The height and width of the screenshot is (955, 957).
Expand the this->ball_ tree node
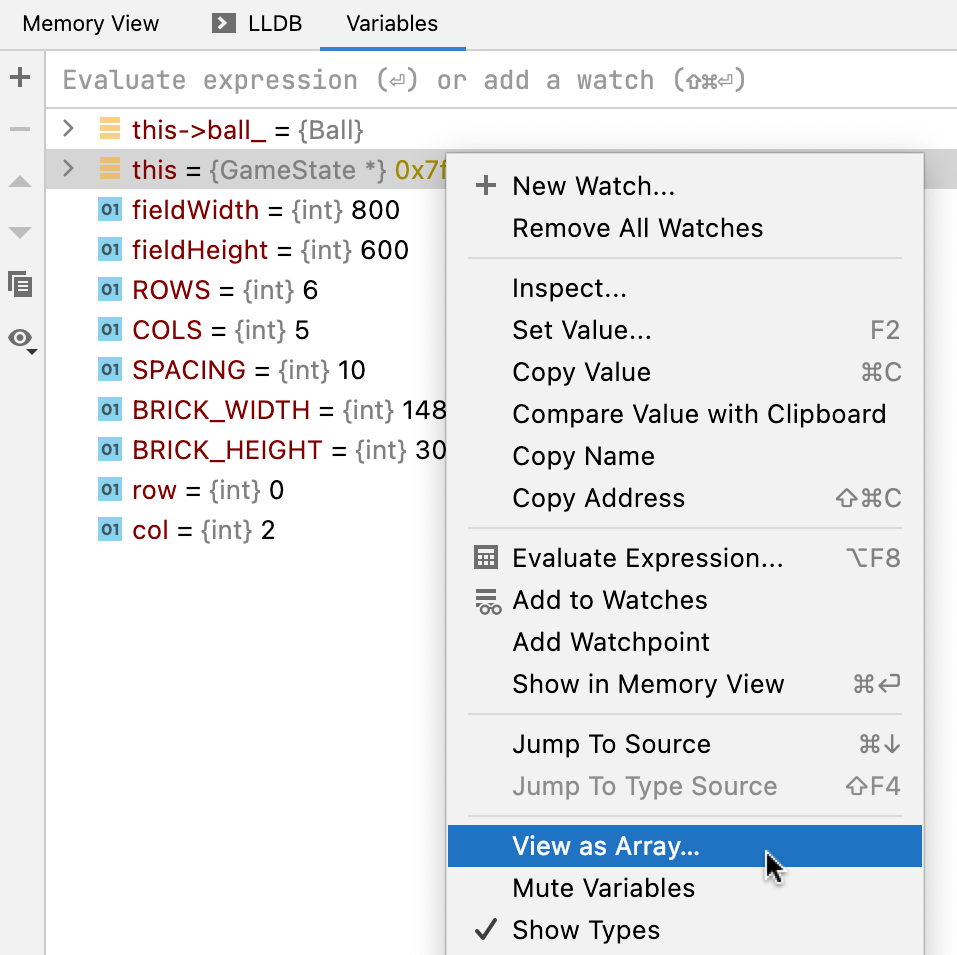tap(67, 129)
